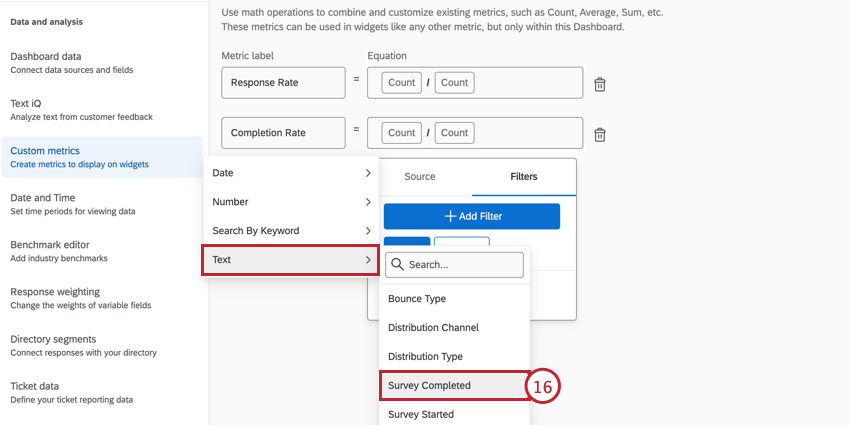Open the Text submenu
850x425 pixels.
pos(290,260)
